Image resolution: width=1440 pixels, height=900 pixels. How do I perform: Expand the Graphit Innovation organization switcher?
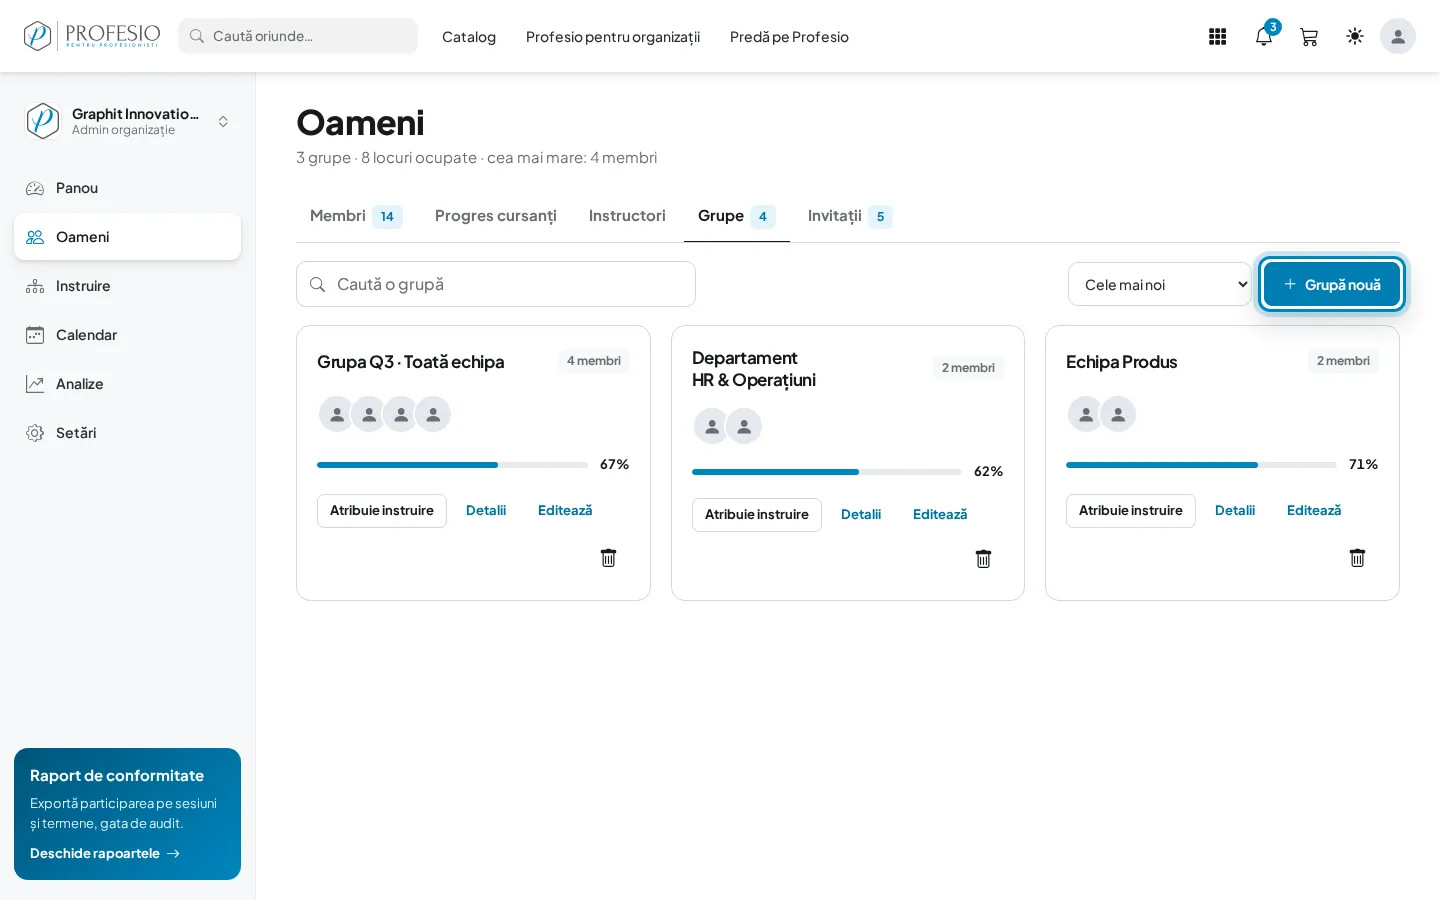click(127, 121)
